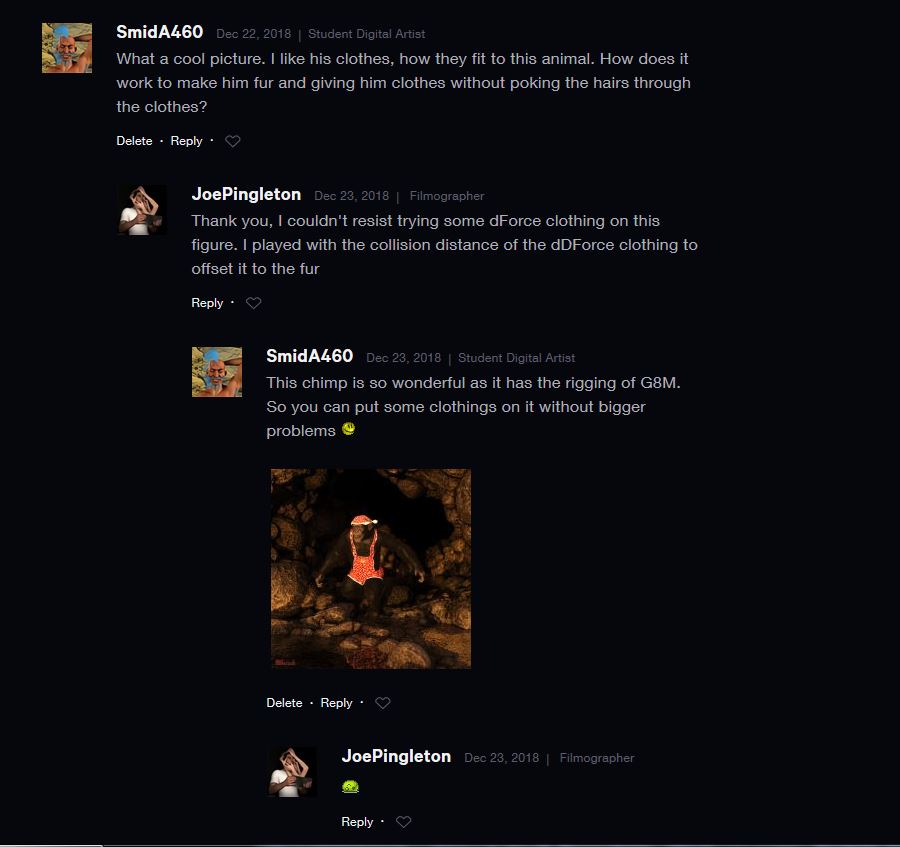
Task: Delete SmidA460's first comment
Action: pos(134,141)
